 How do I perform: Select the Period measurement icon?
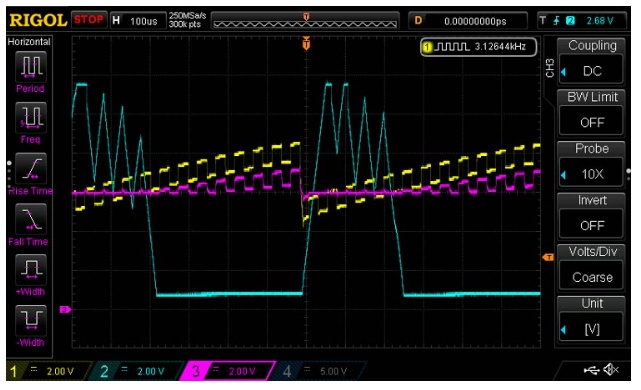click(31, 67)
